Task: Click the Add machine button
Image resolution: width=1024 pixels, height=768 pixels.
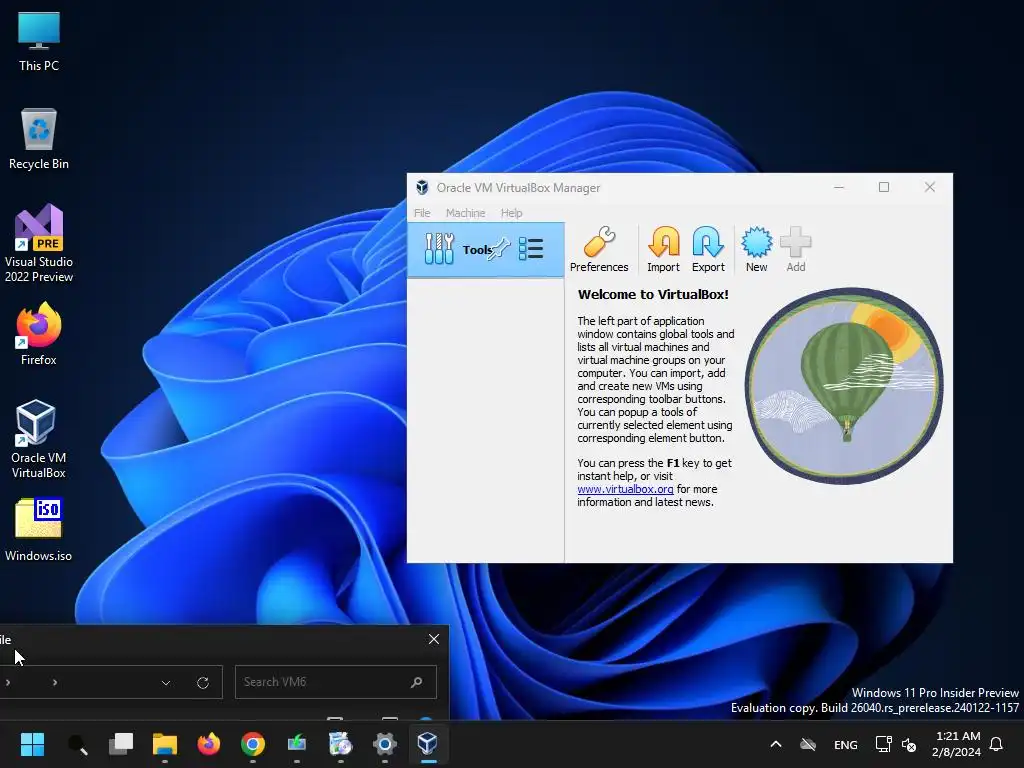Action: coord(795,249)
